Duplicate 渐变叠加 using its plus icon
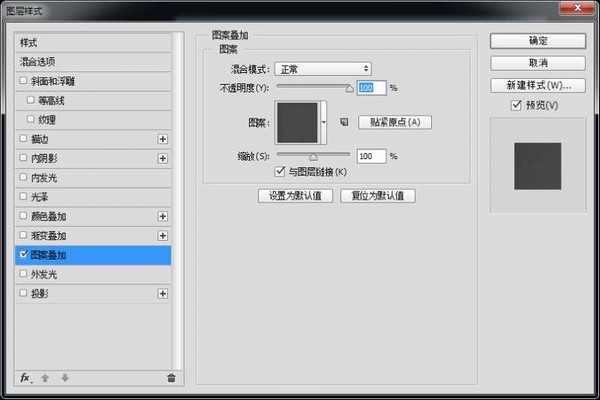The width and height of the screenshot is (600, 400). (x=163, y=235)
